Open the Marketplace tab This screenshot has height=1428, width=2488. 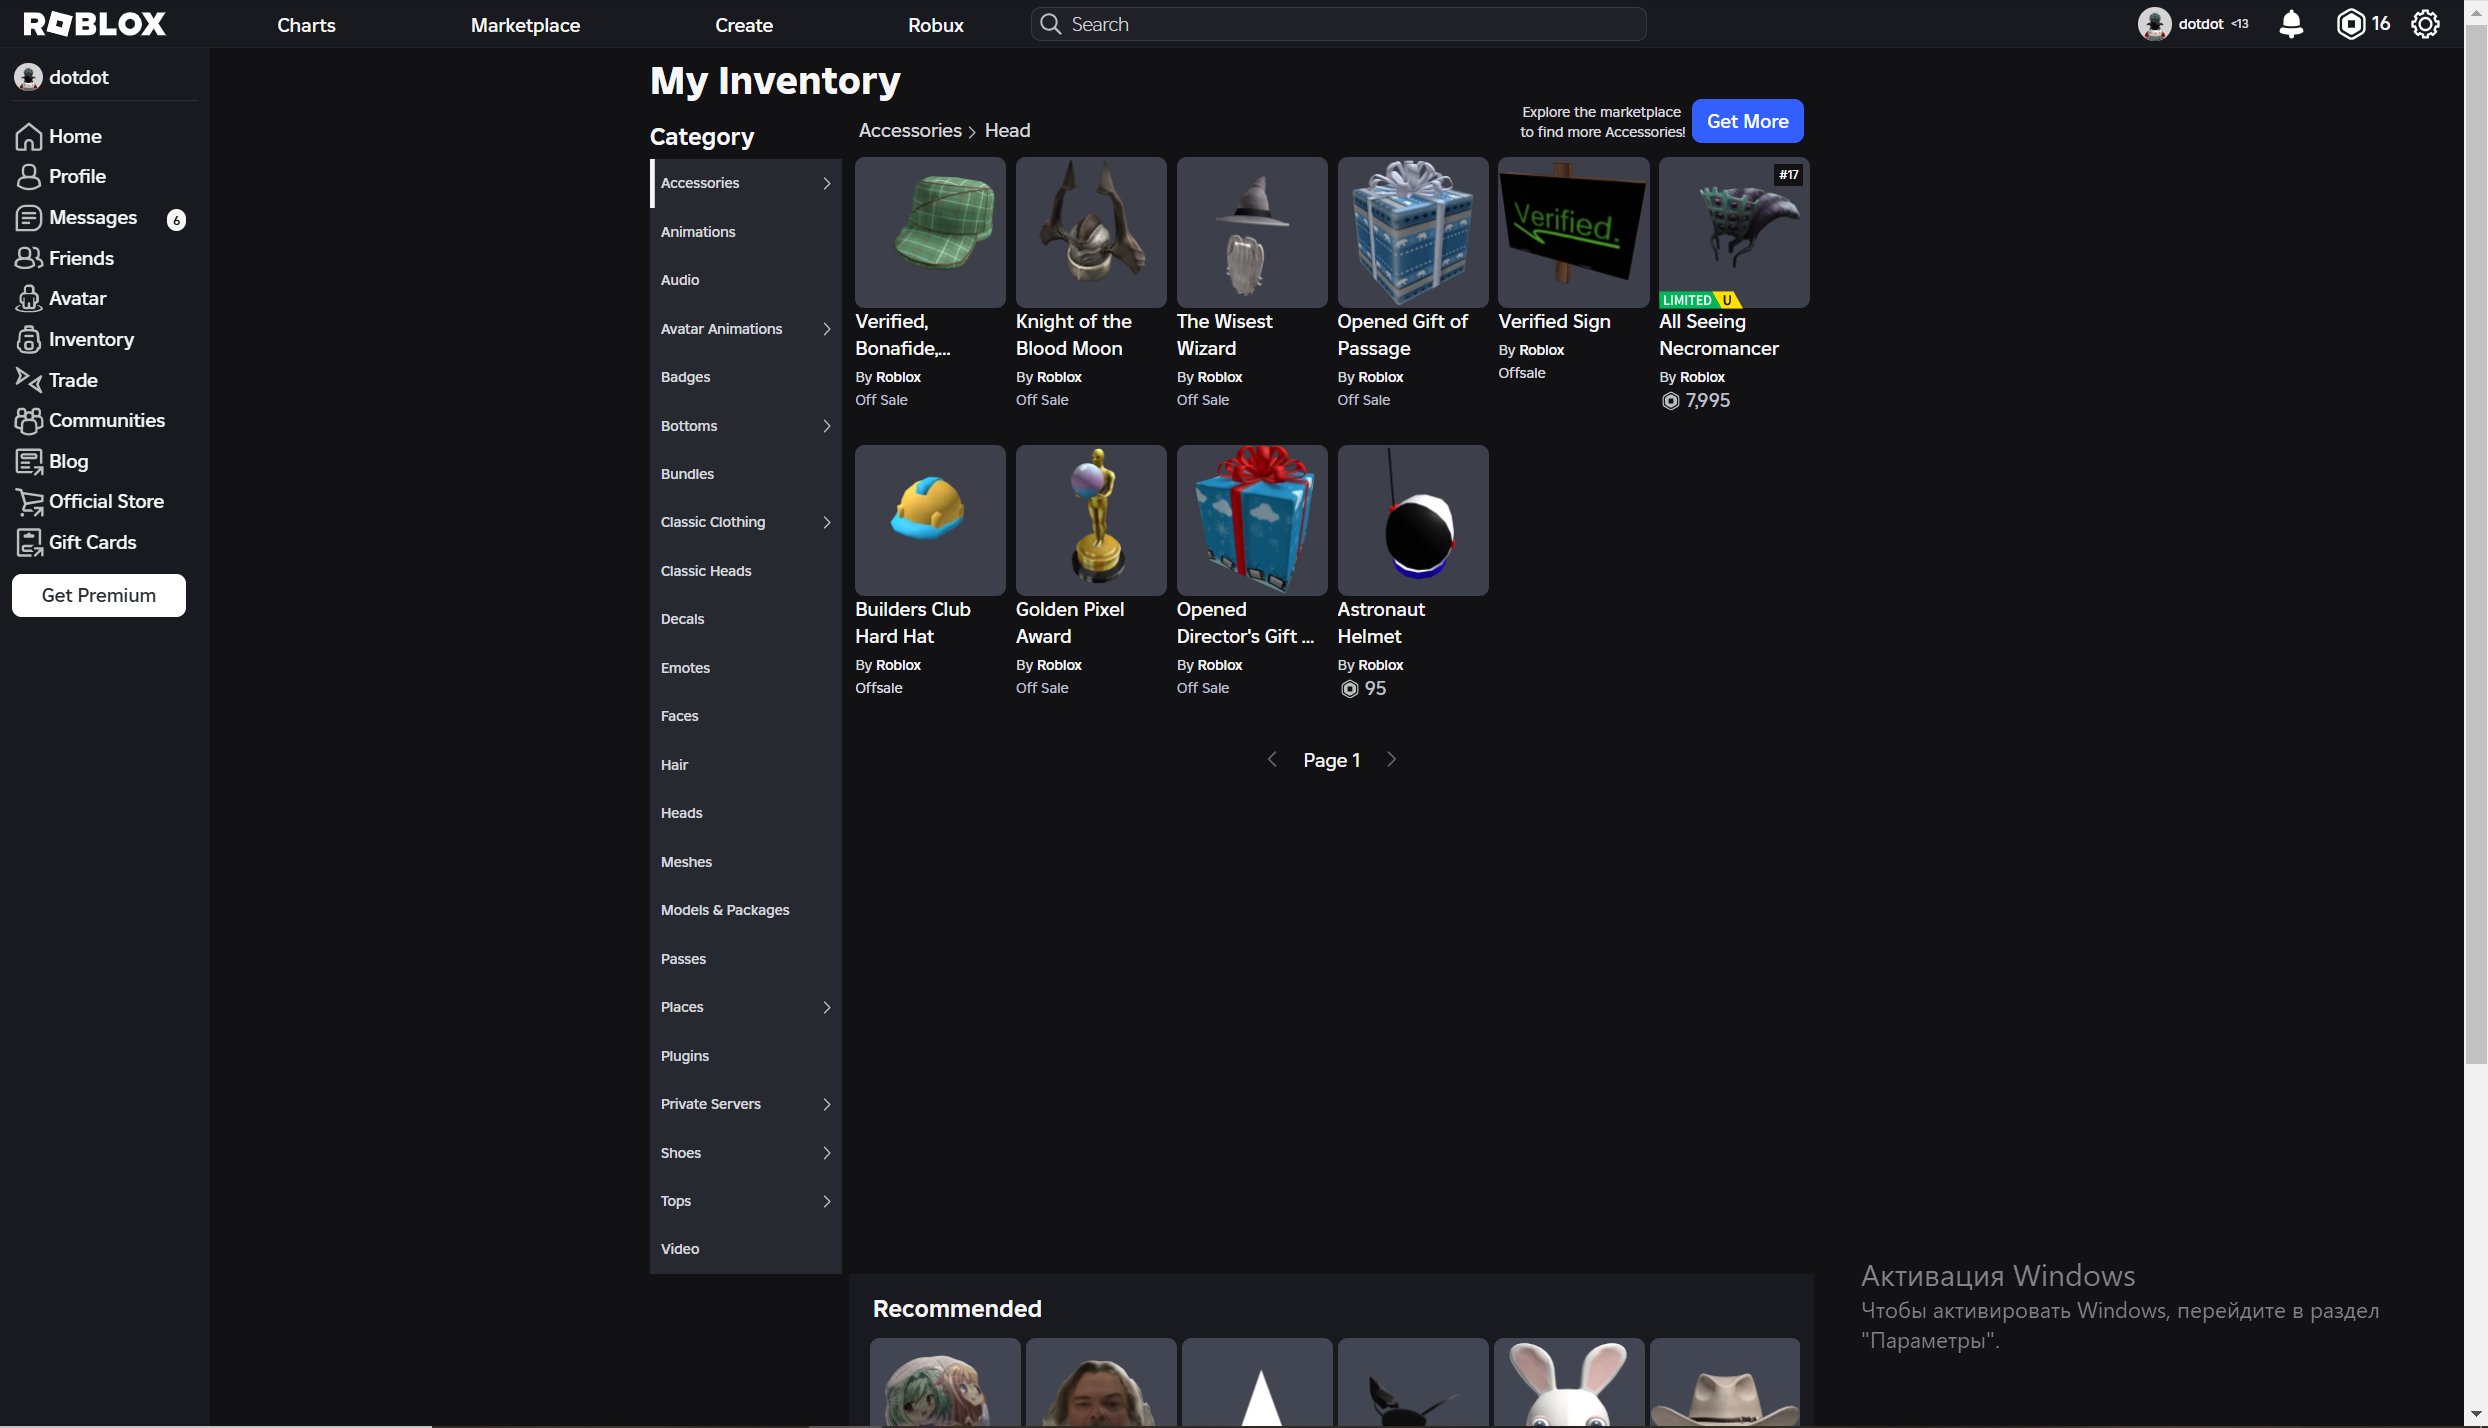525,25
